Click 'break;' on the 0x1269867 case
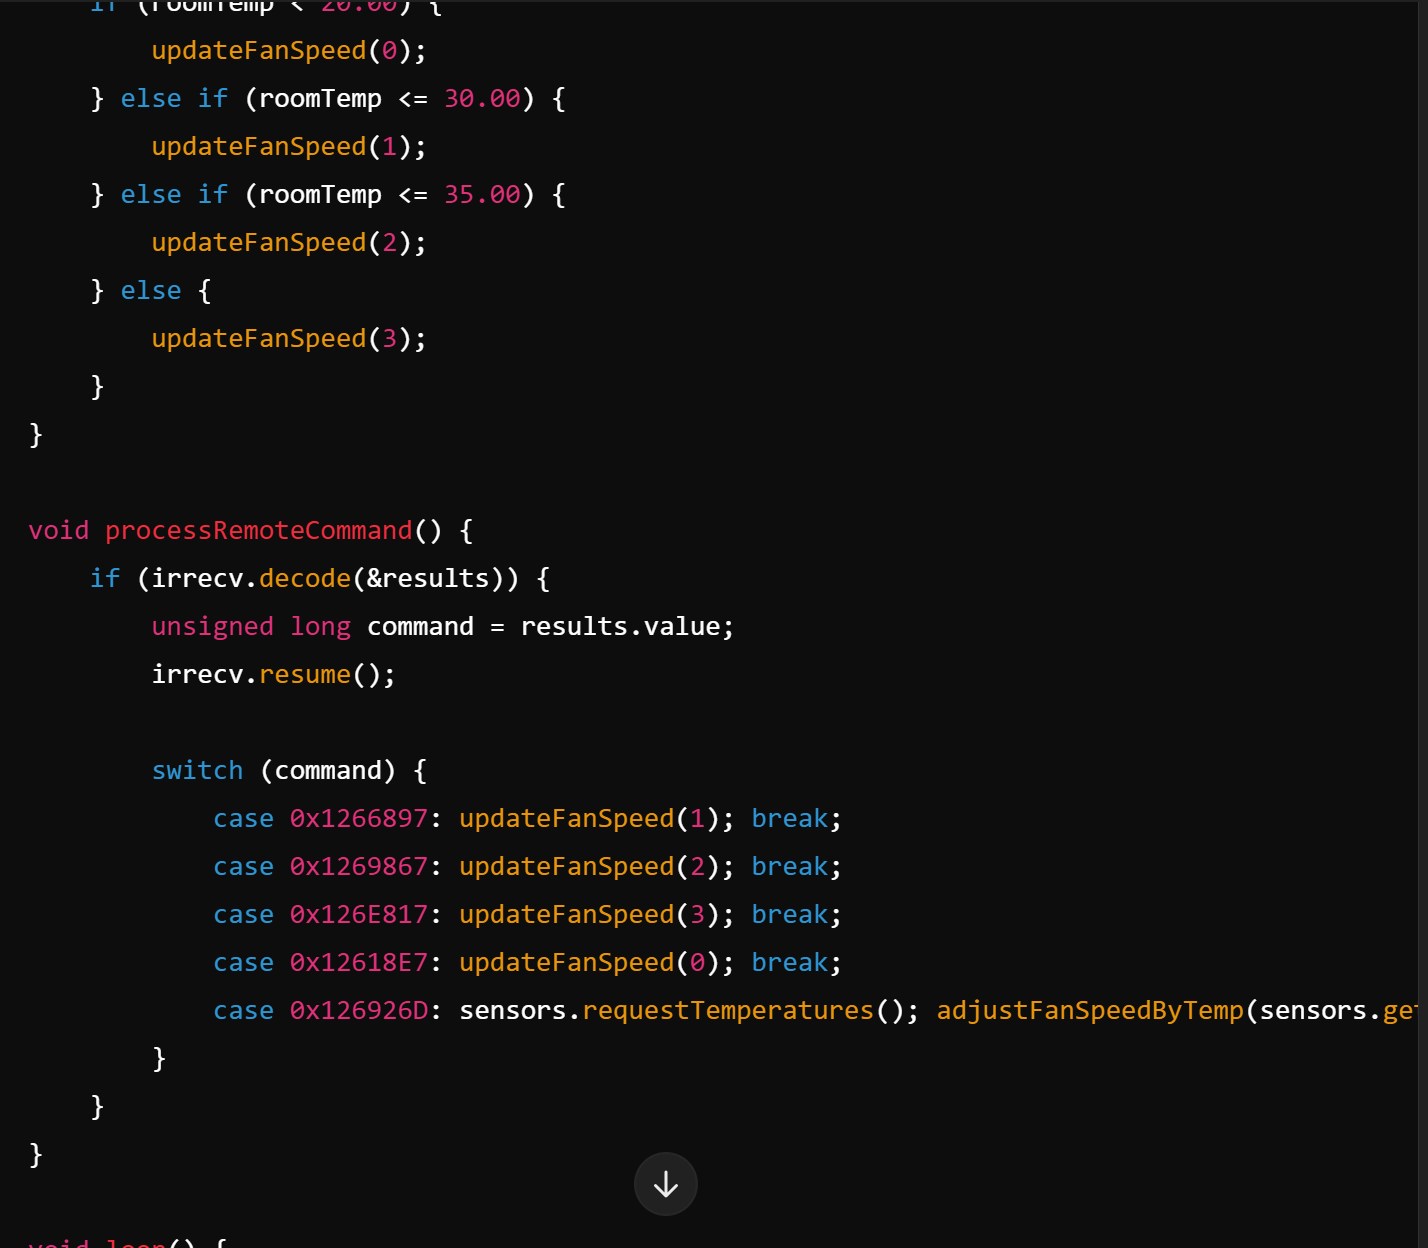The height and width of the screenshot is (1248, 1428). coord(797,866)
